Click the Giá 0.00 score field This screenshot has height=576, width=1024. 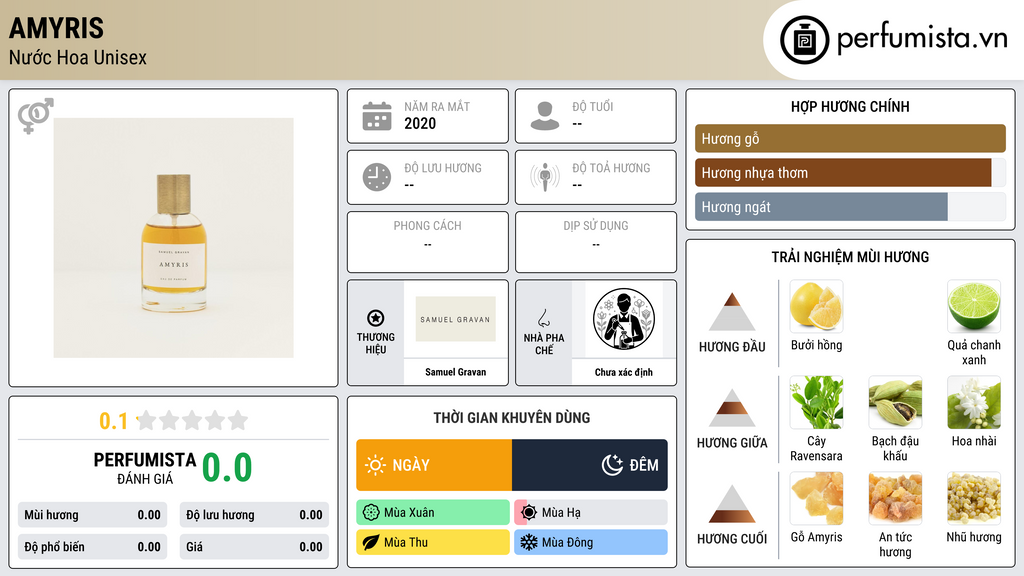254,547
